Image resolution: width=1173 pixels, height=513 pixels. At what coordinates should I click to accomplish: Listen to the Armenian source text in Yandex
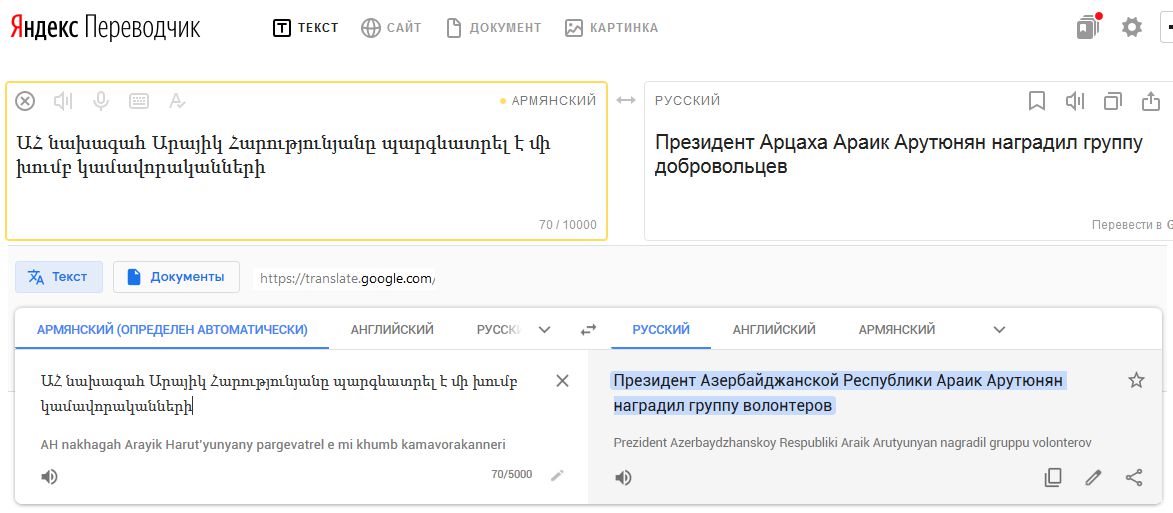[x=64, y=100]
